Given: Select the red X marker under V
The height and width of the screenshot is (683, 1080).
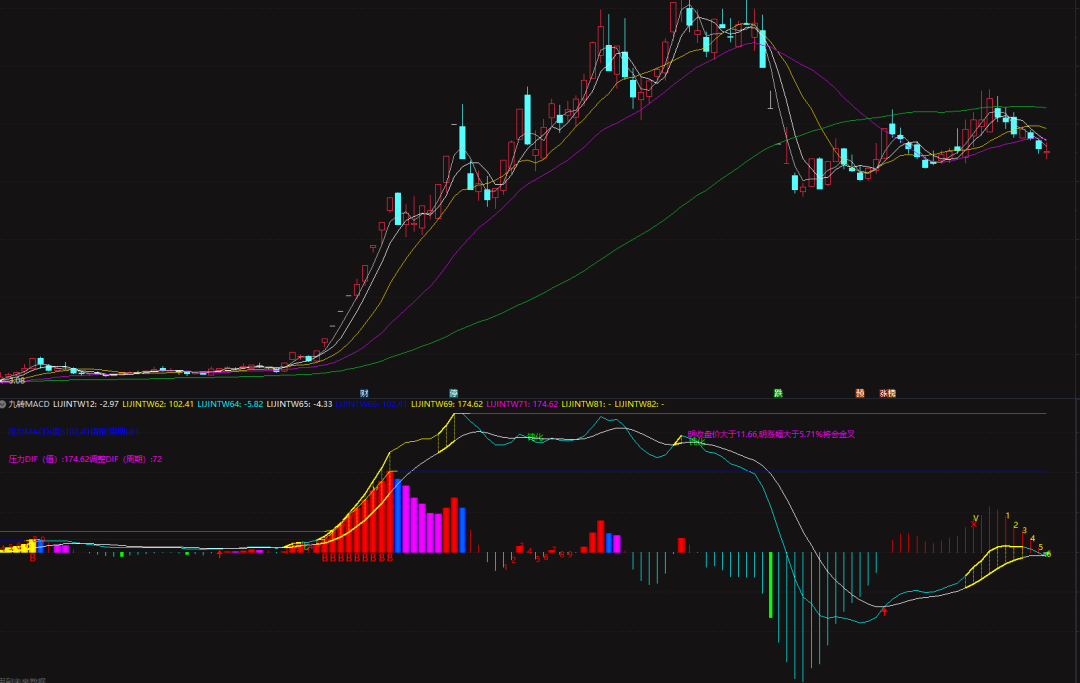Looking at the screenshot, I should click(974, 523).
